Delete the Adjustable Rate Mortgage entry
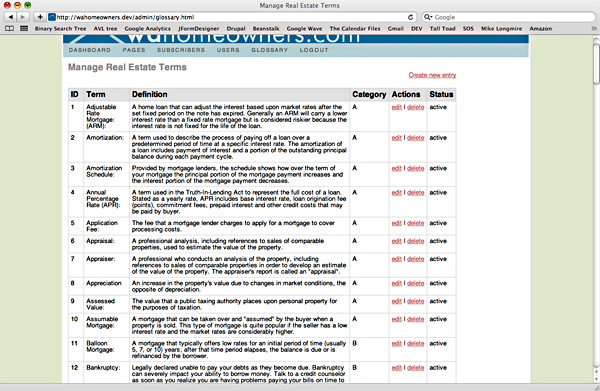The image size is (600, 391). [x=416, y=107]
